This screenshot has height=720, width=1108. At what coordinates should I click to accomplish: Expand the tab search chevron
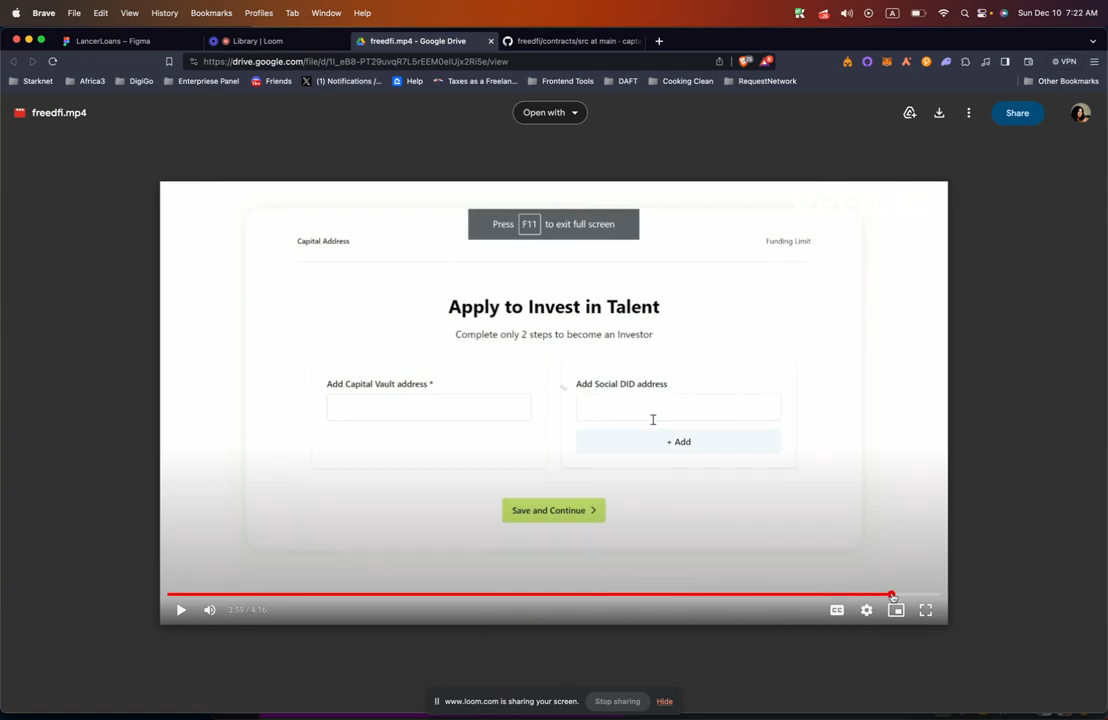click(1093, 41)
